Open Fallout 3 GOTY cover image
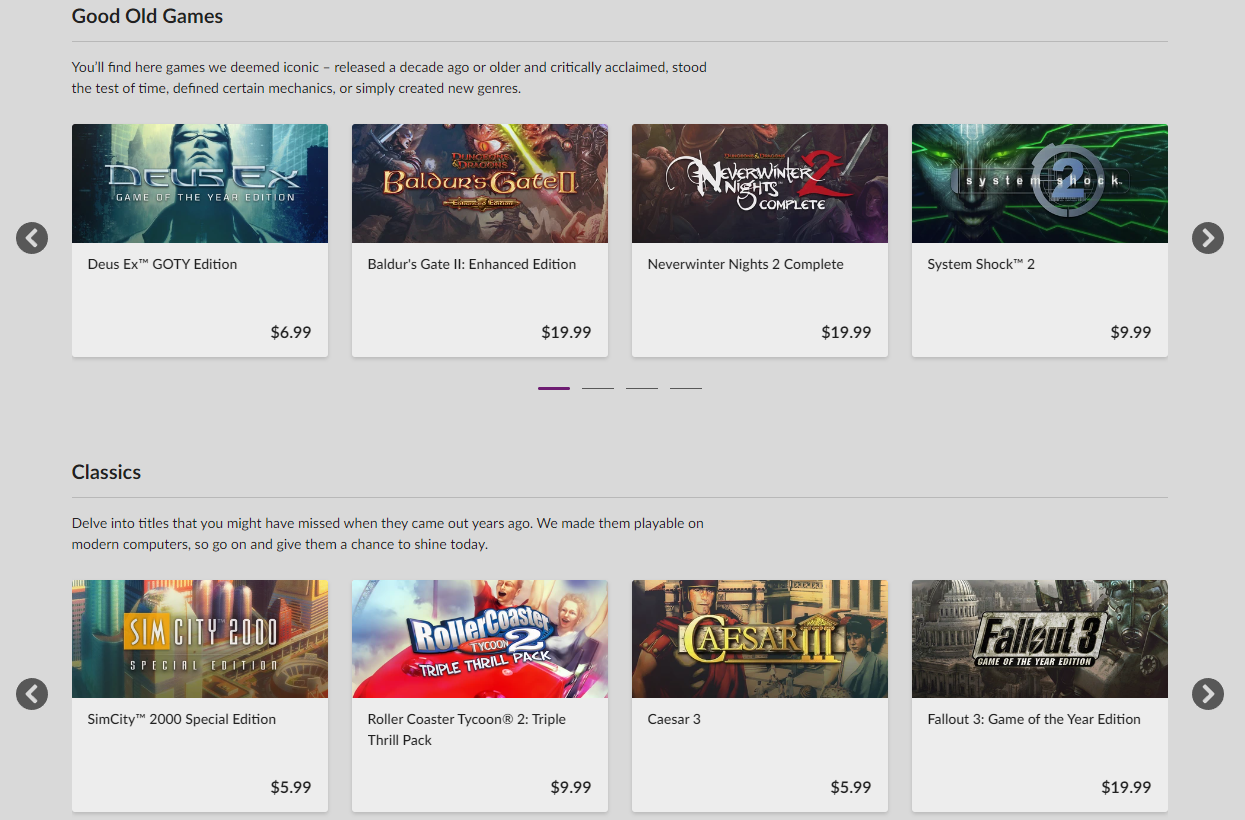Viewport: 1245px width, 820px height. point(1040,639)
